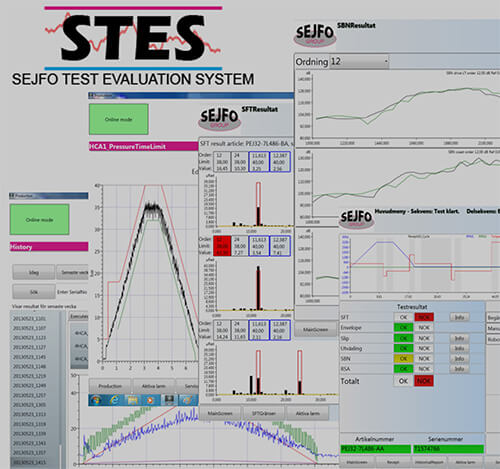Screen dimensions: 500x469
Task: Click the Production button below pressure graph
Action: [x=110, y=386]
